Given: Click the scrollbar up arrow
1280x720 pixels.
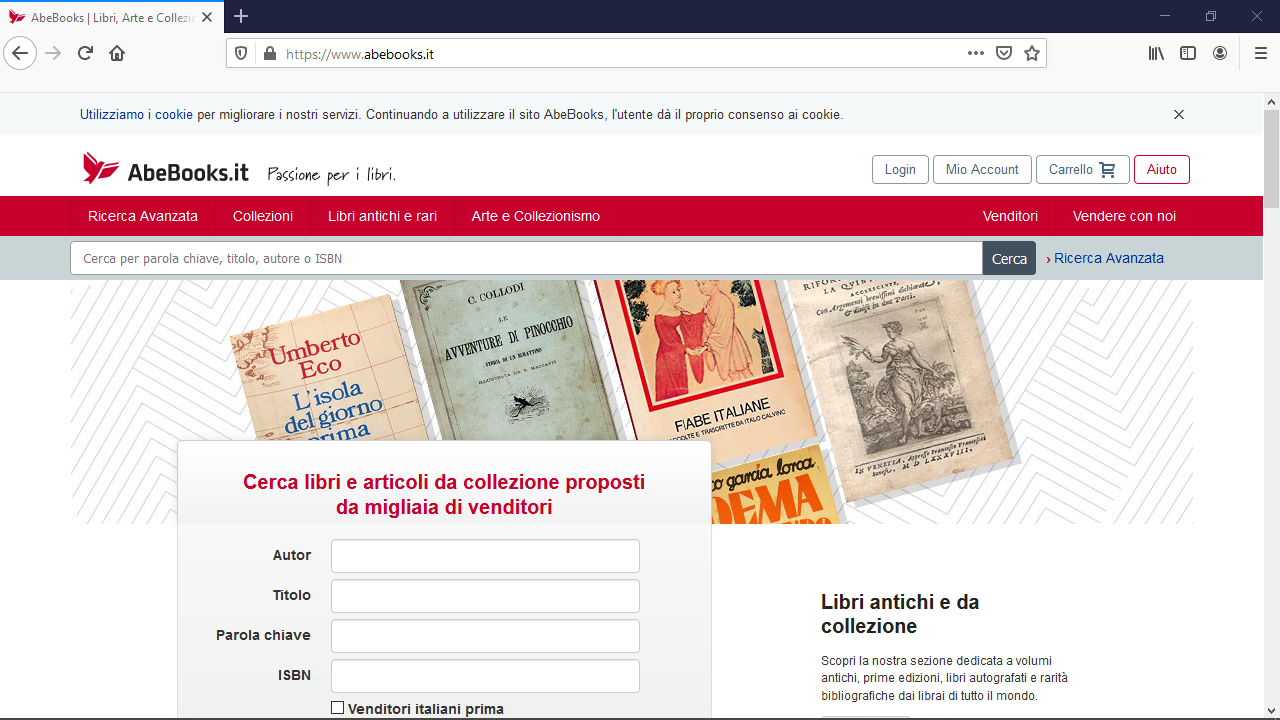Looking at the screenshot, I should coord(1271,101).
